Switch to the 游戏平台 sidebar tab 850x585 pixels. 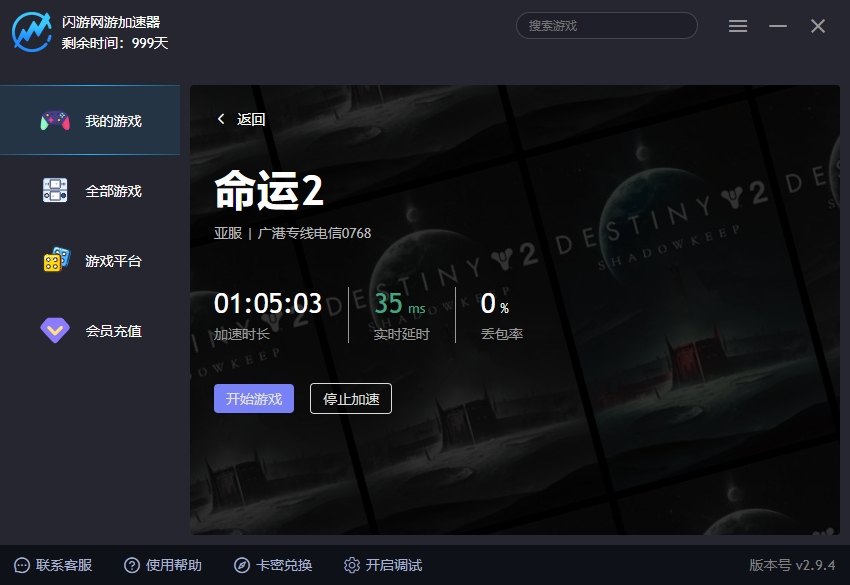[113, 261]
